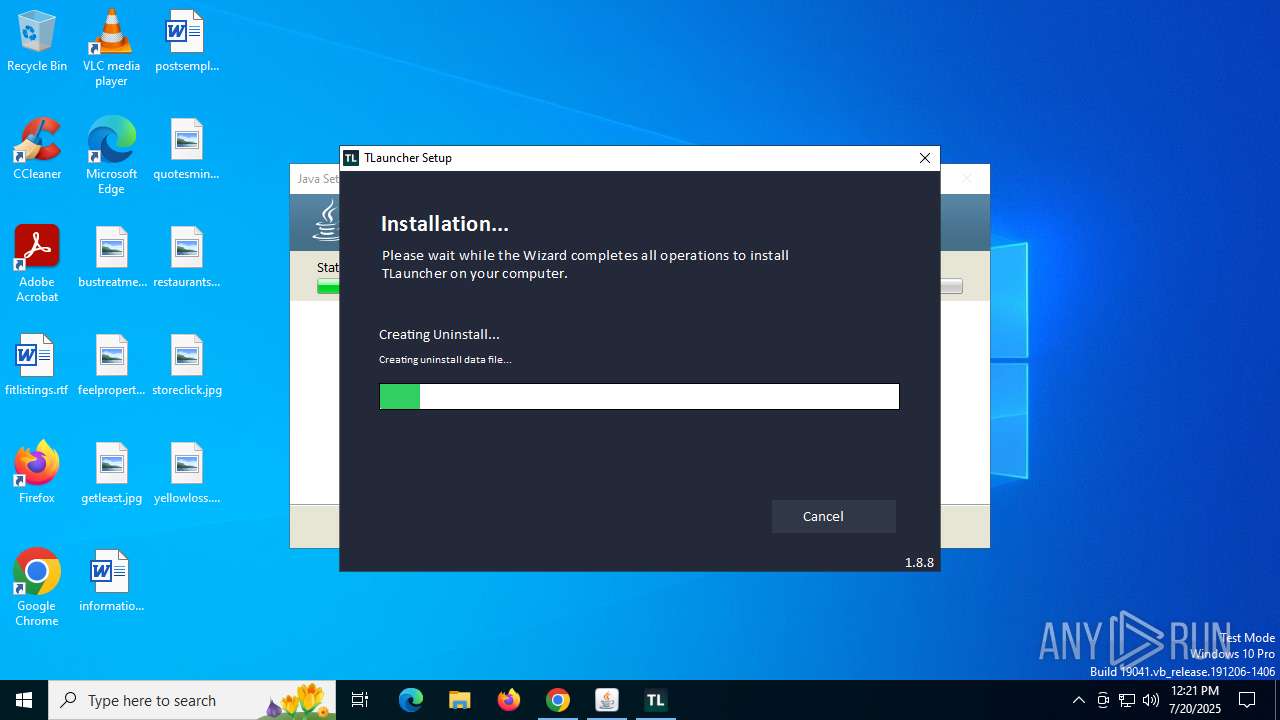Select the bustreatme image file

[112, 257]
